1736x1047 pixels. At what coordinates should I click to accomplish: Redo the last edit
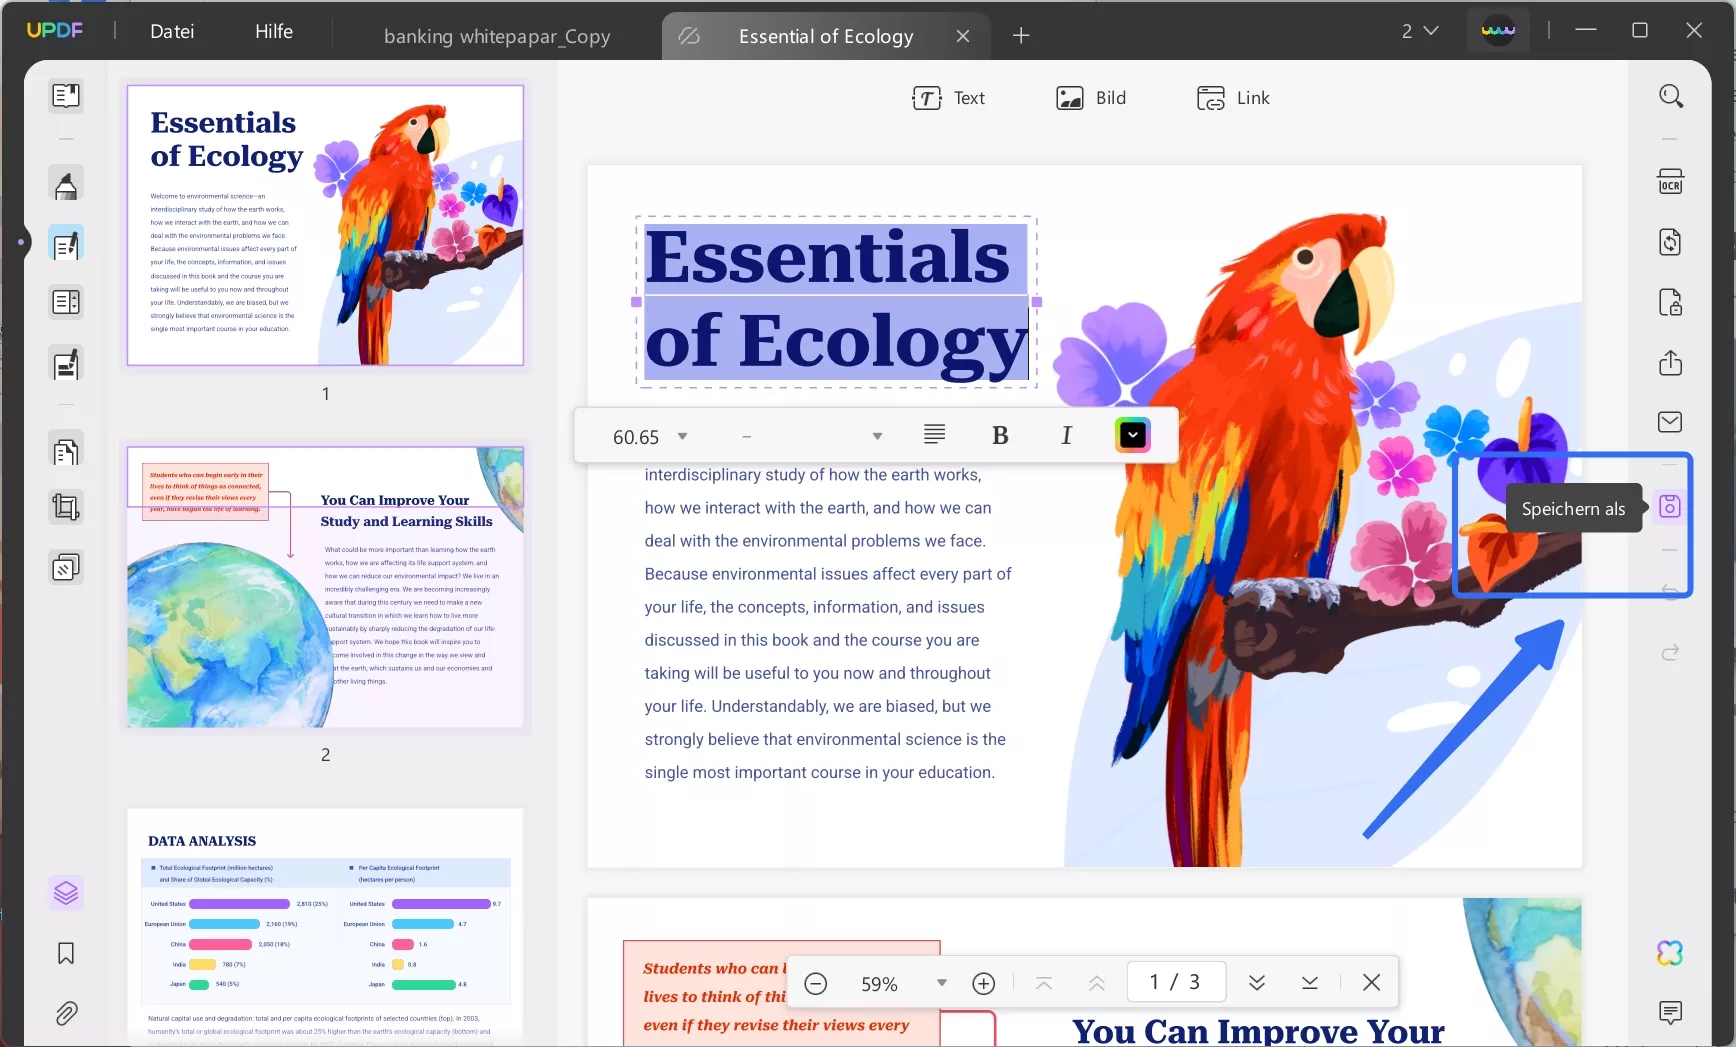pyautogui.click(x=1670, y=653)
